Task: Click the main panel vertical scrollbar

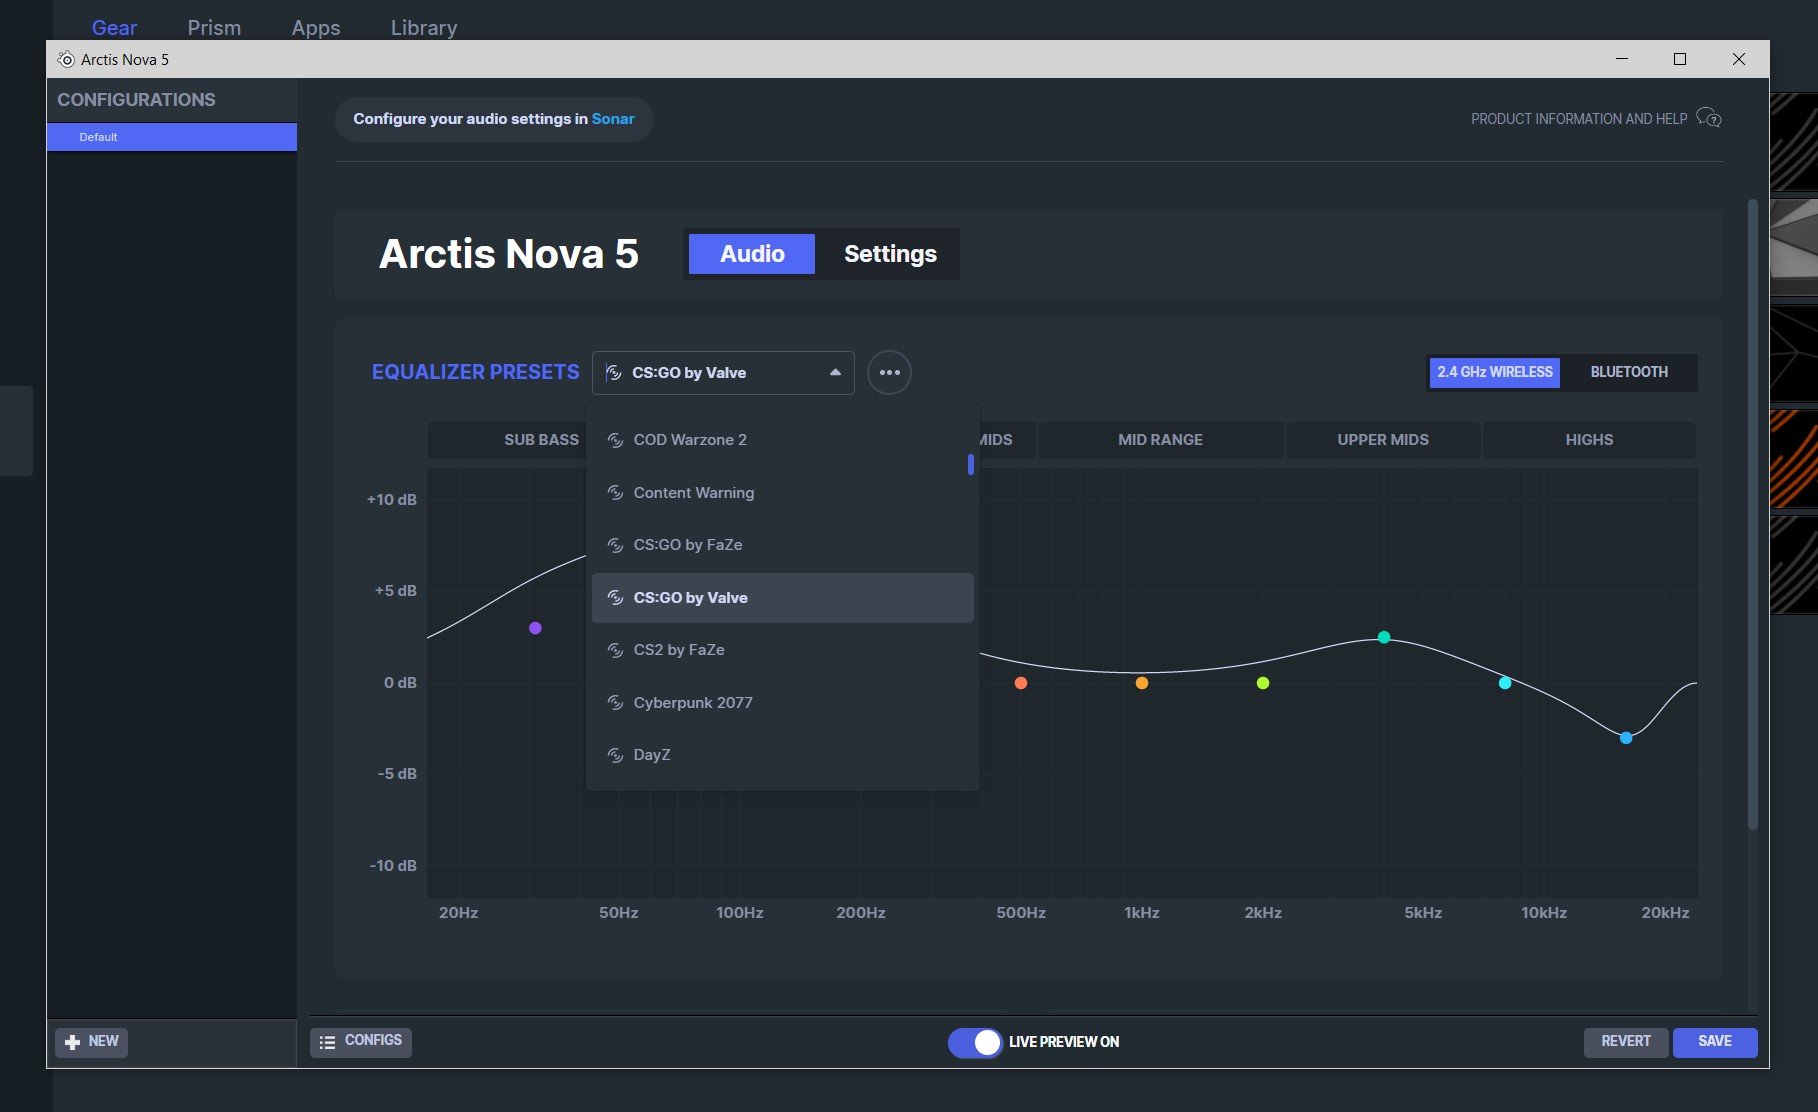Action: pos(1752,515)
